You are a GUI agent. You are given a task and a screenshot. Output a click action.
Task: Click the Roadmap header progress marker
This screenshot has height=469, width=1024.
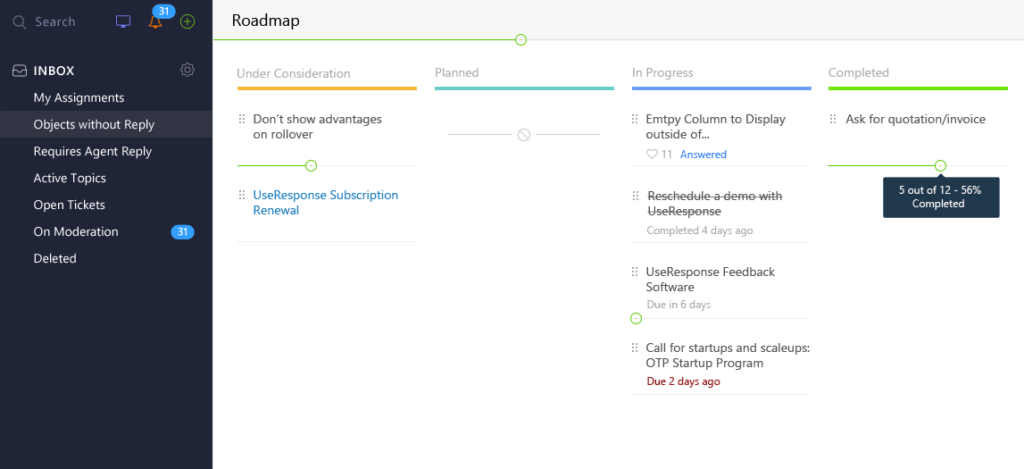(x=520, y=40)
